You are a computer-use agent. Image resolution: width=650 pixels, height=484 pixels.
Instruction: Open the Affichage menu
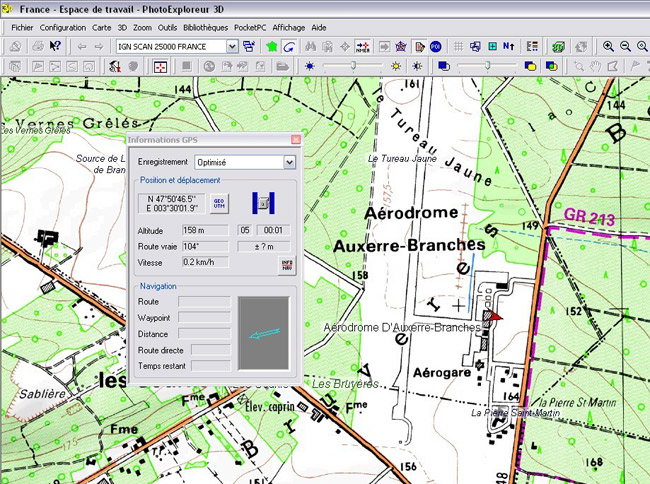click(x=289, y=28)
